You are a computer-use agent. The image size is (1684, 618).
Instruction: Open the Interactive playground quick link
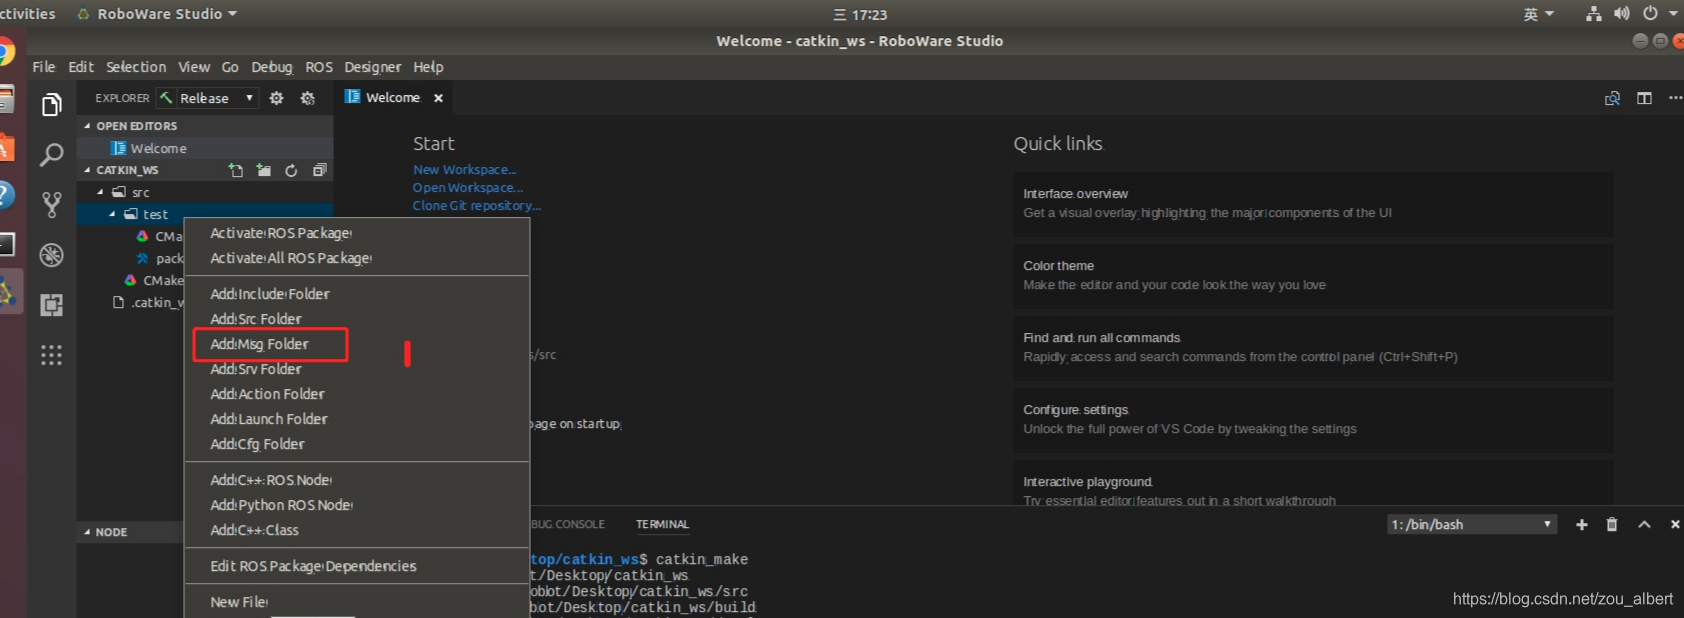(1313, 483)
